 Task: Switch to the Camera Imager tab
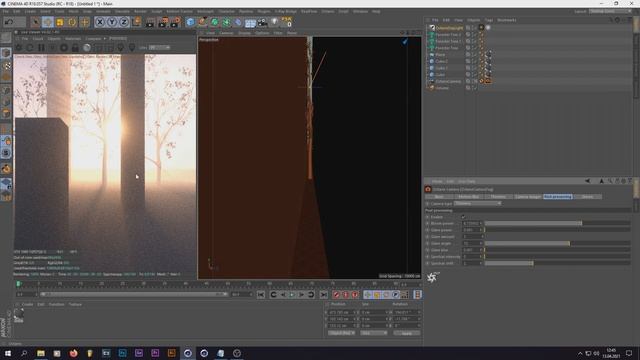pyautogui.click(x=527, y=197)
